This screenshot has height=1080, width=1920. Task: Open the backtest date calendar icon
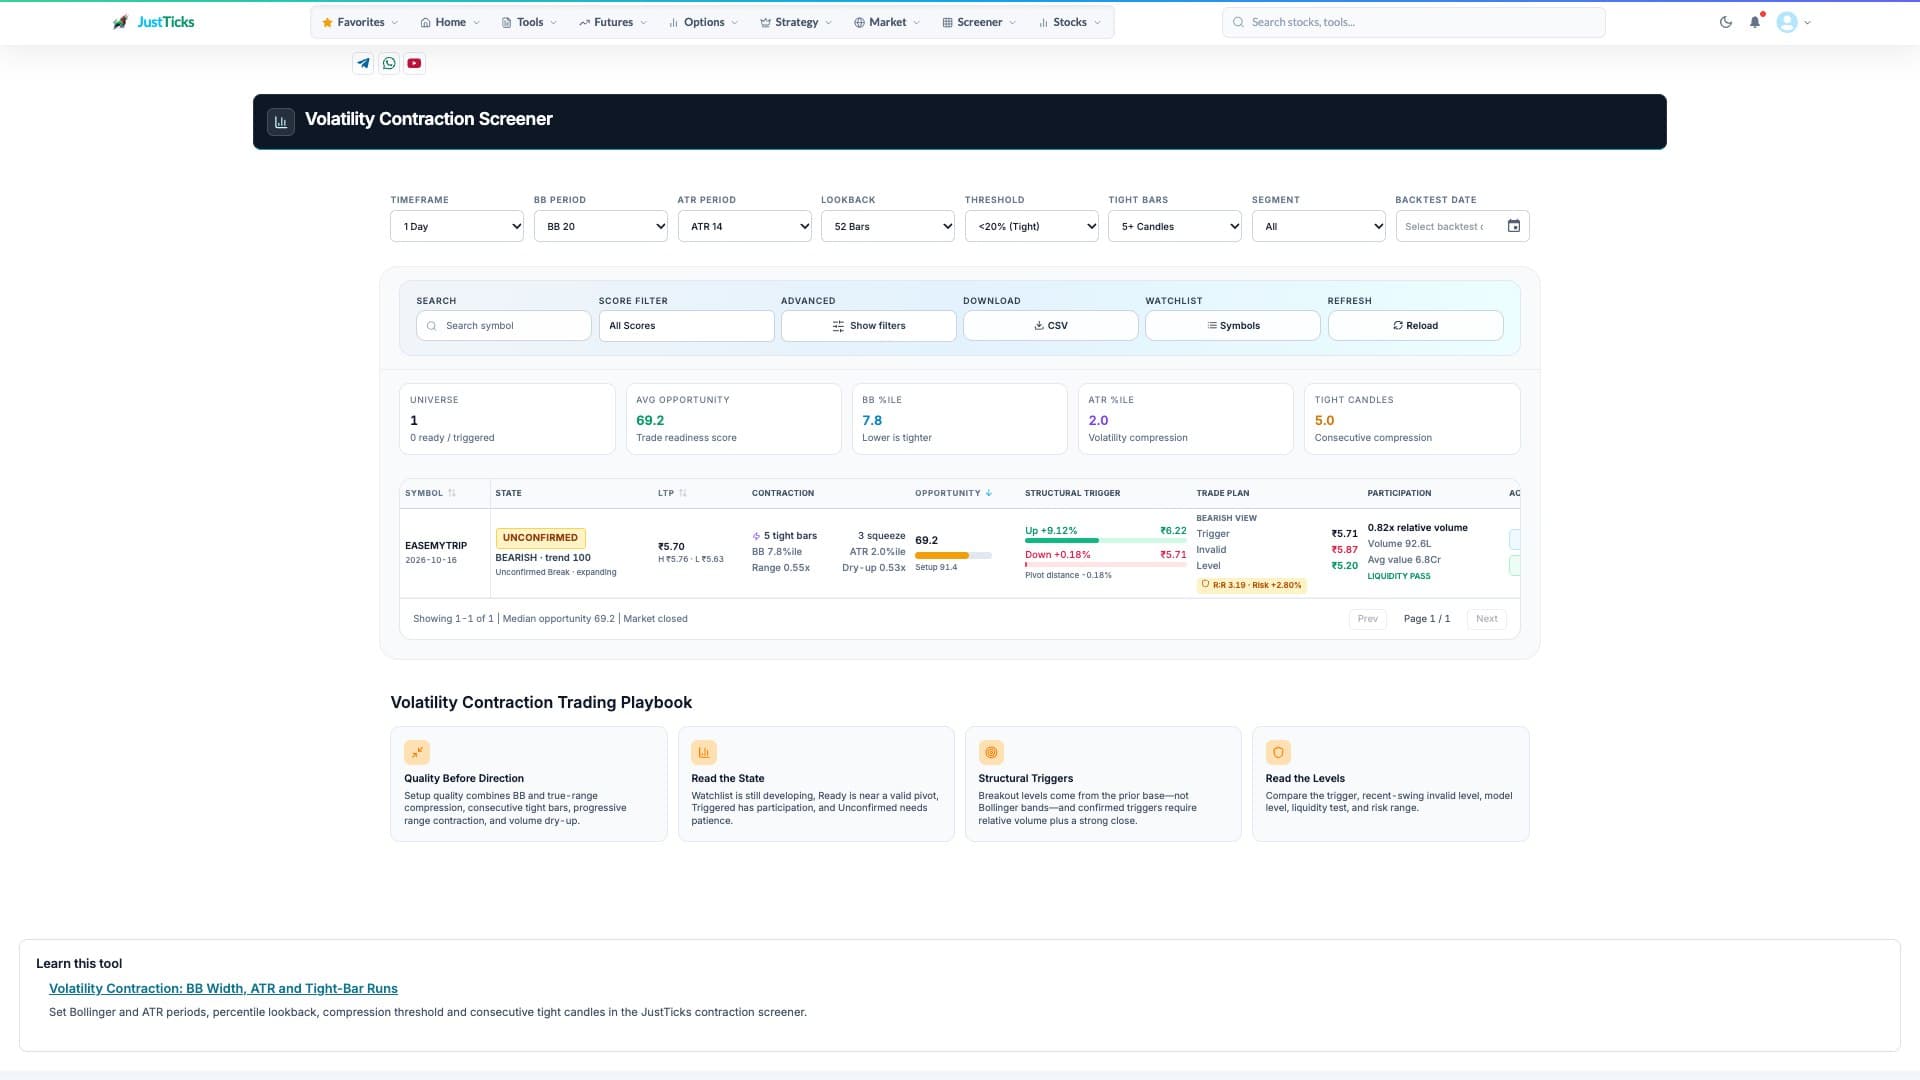tap(1514, 226)
